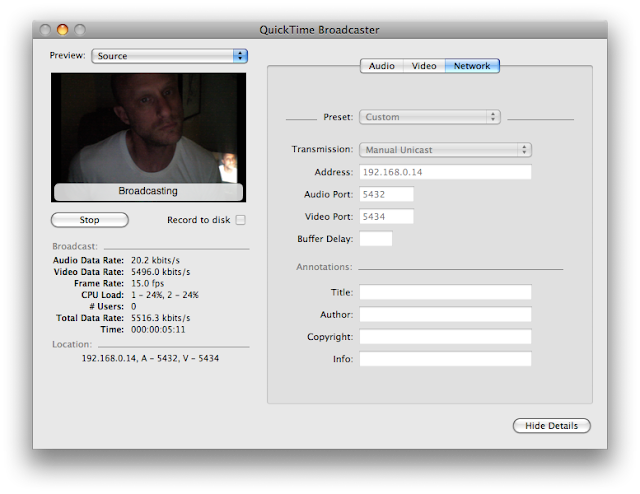Open the Preset Custom dropdown

point(430,117)
